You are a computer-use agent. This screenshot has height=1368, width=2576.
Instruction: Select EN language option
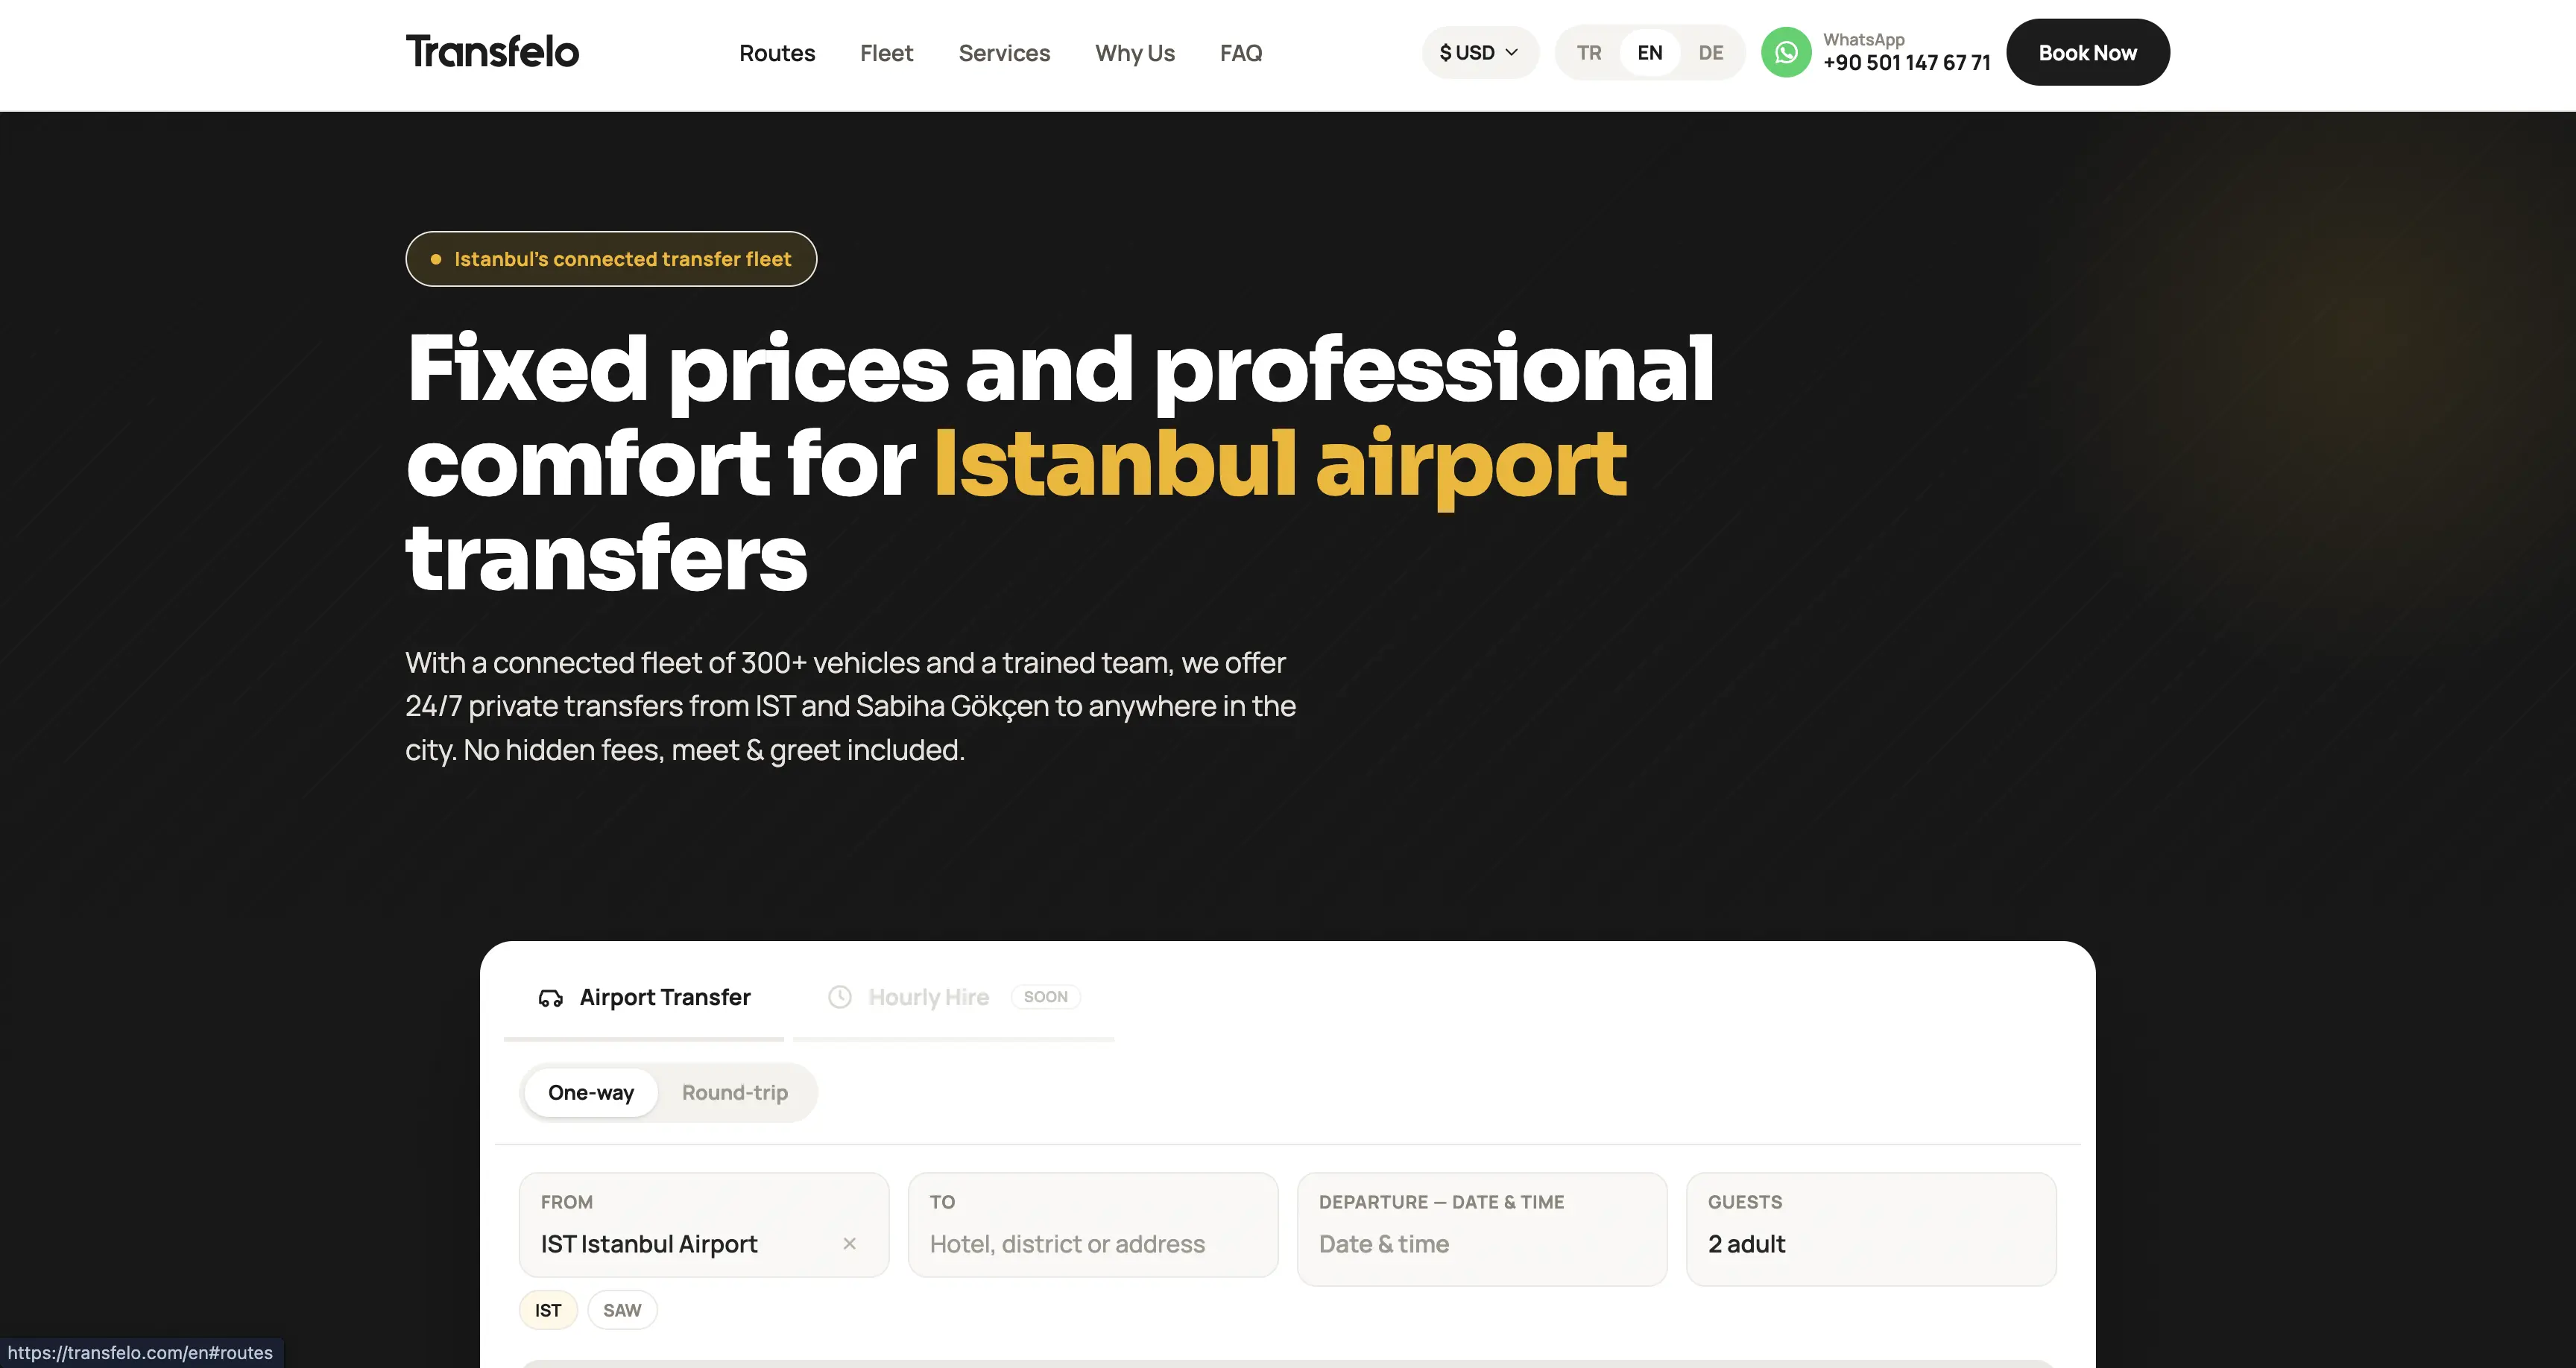click(1650, 53)
